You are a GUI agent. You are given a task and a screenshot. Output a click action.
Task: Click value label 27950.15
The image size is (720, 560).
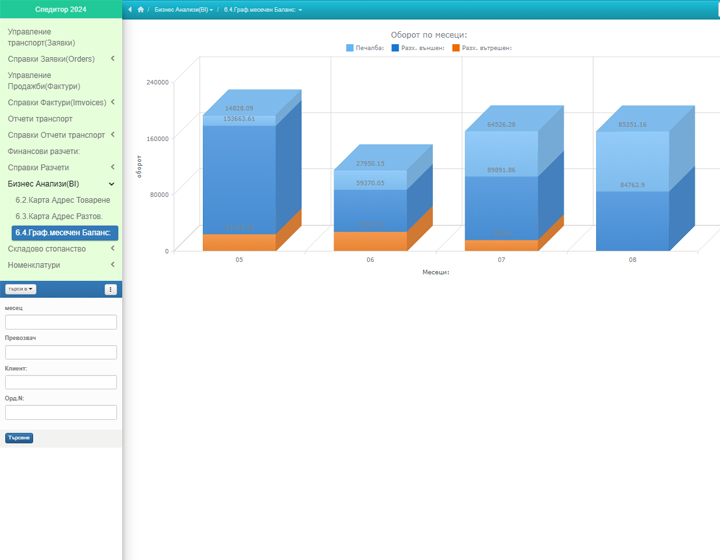[x=370, y=163]
